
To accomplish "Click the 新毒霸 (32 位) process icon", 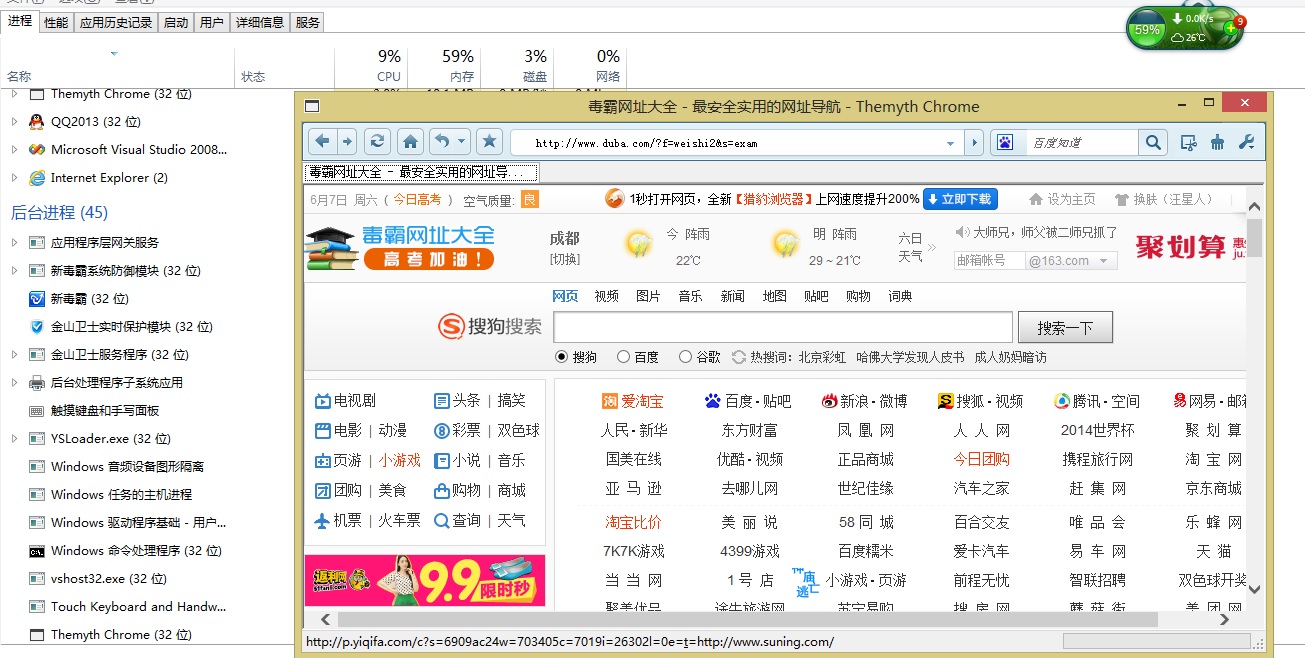I will click(x=37, y=299).
